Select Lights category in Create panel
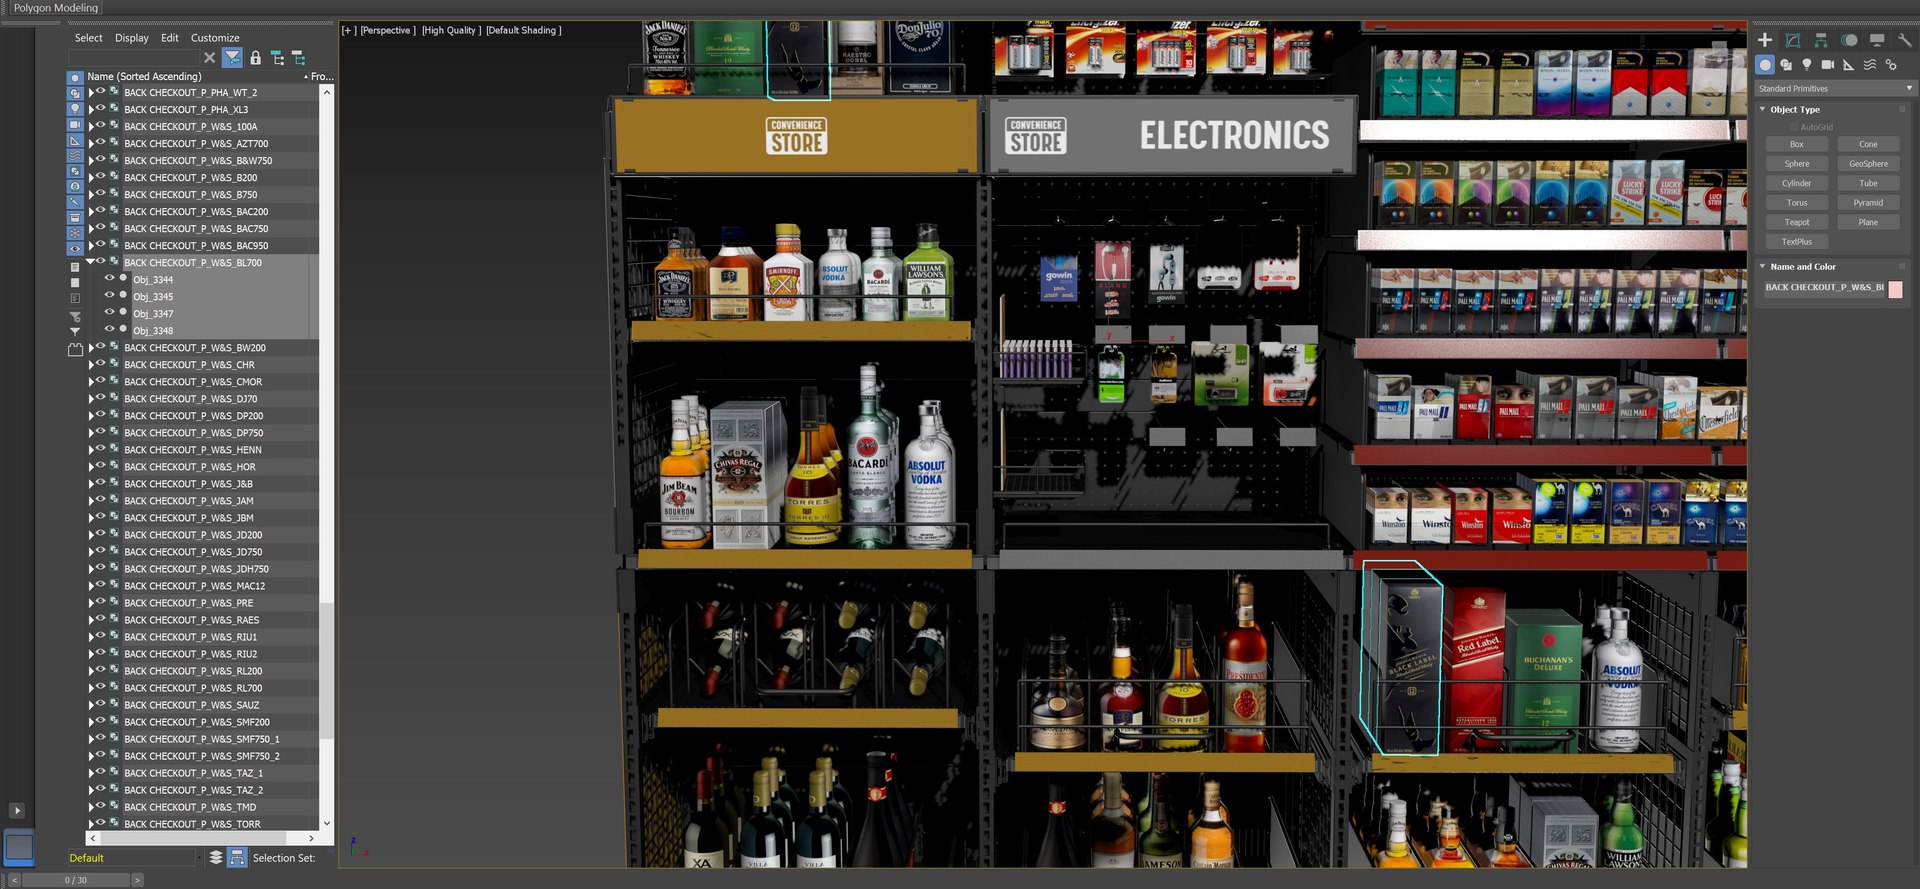This screenshot has width=1920, height=889. (1807, 65)
